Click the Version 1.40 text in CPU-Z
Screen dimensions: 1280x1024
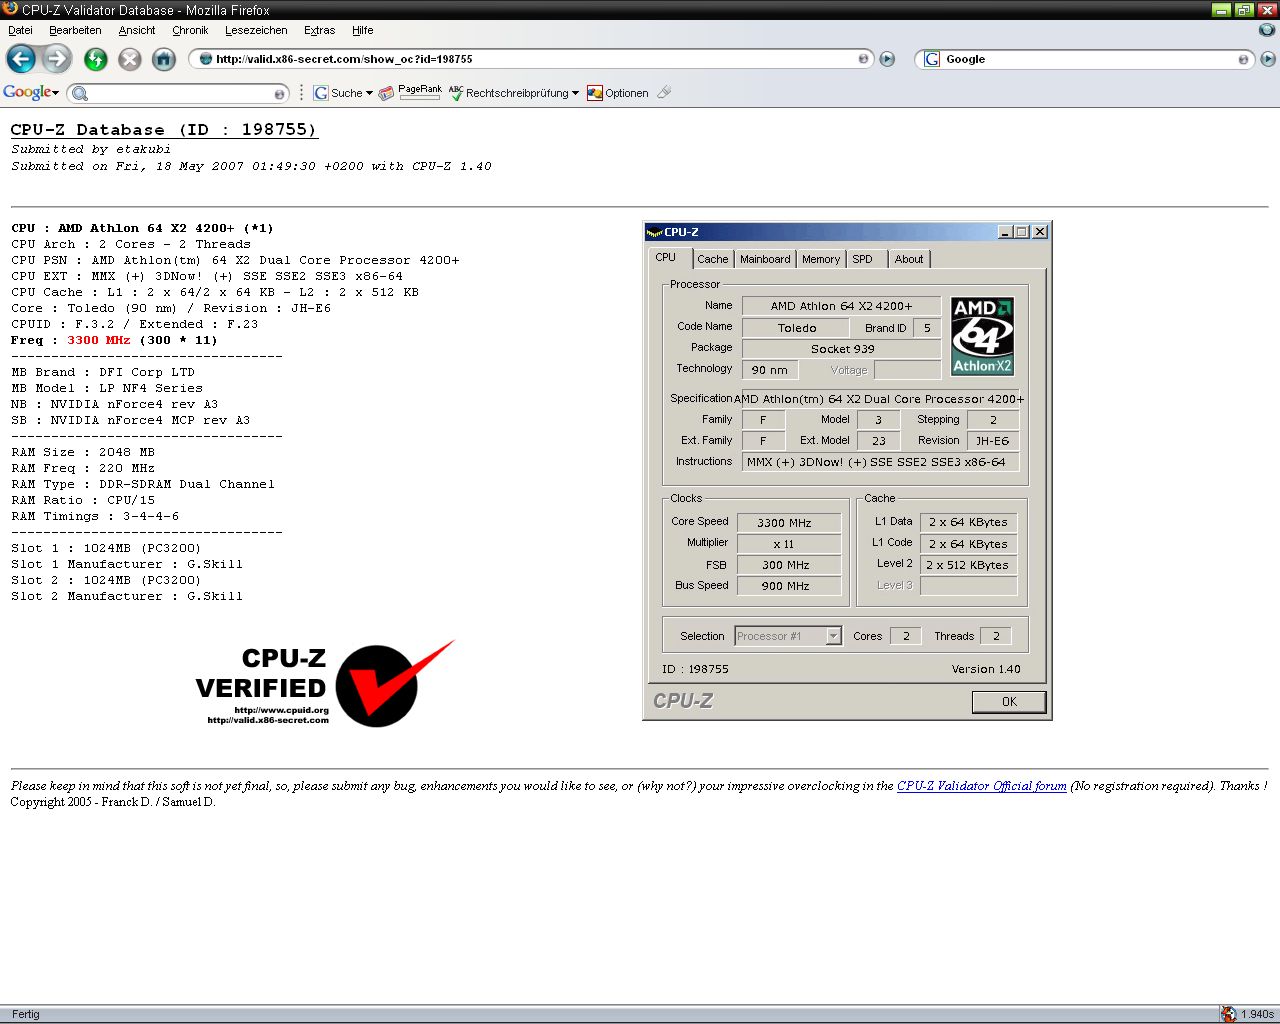(986, 669)
